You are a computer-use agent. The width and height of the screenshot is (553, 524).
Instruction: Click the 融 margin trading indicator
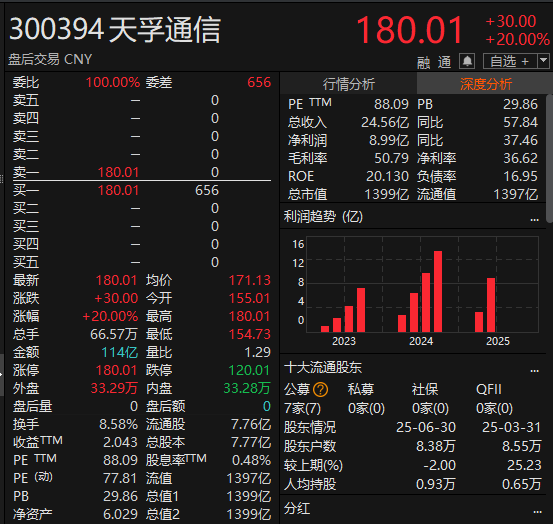click(x=423, y=63)
